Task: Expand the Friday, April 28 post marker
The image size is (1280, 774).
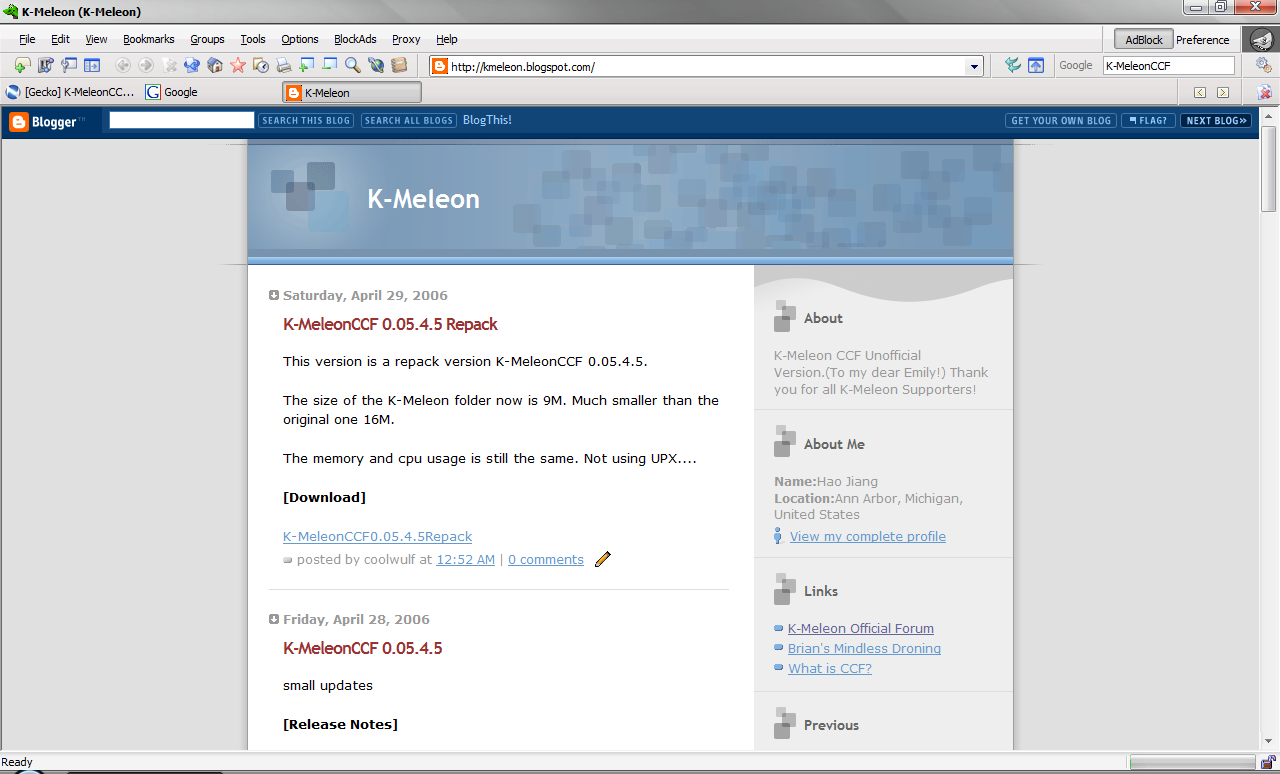Action: (x=273, y=618)
